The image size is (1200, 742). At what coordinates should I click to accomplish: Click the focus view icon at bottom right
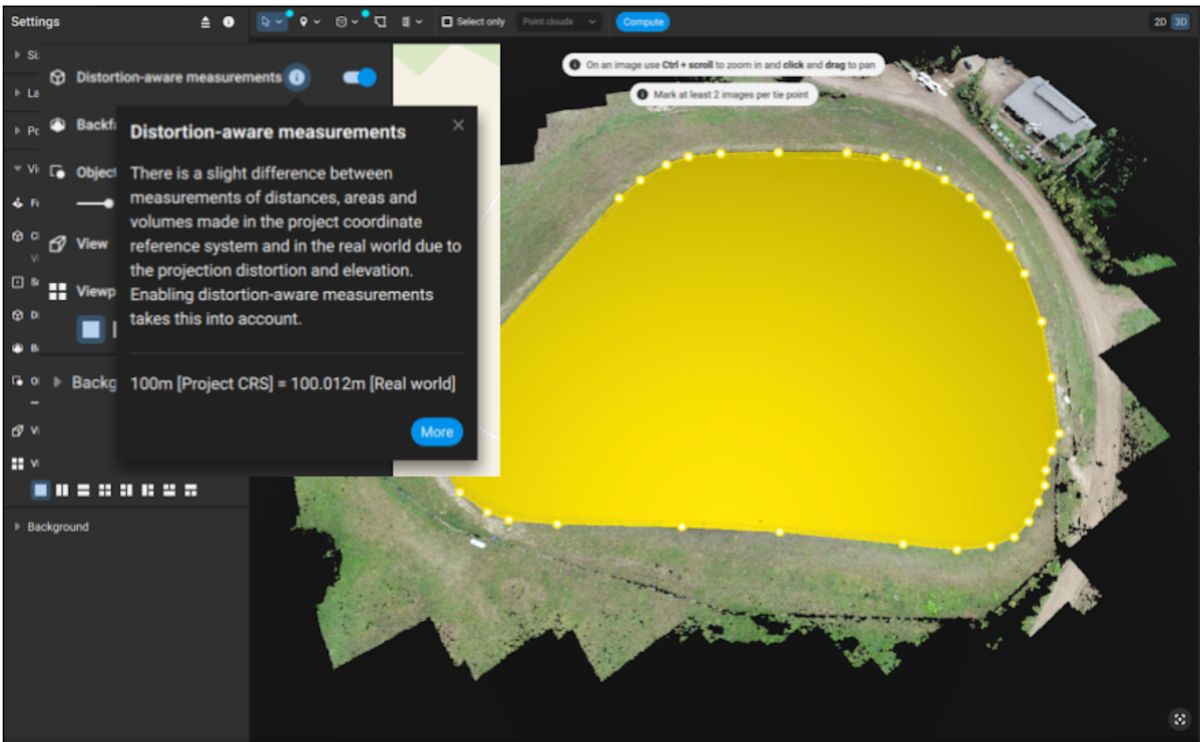coord(1180,719)
